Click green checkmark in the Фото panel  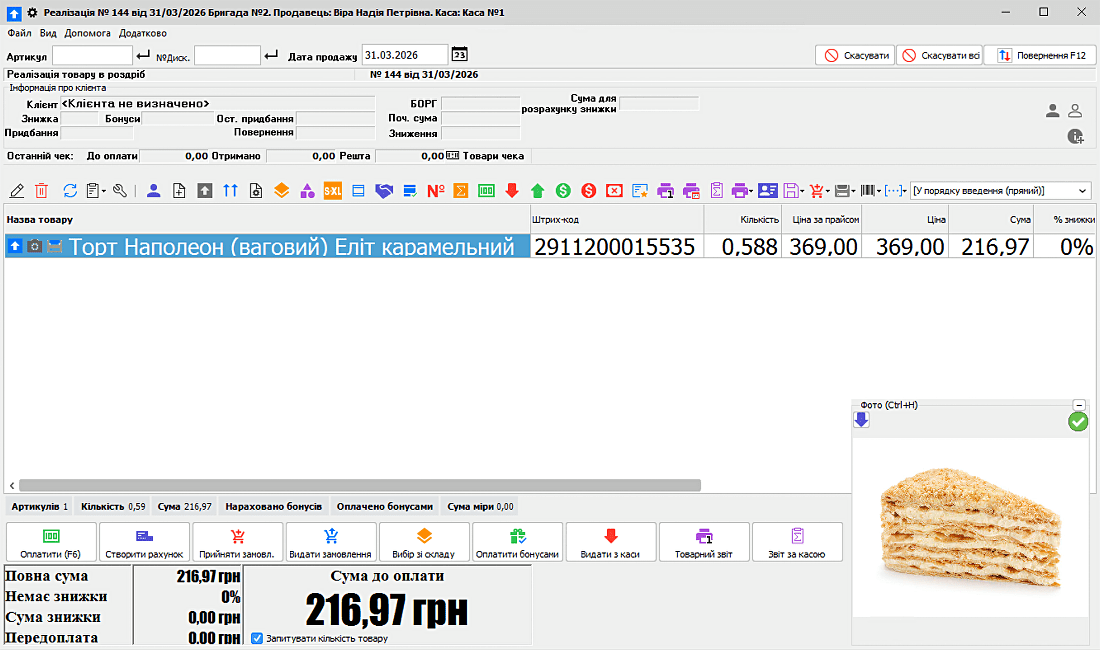[x=1077, y=422]
